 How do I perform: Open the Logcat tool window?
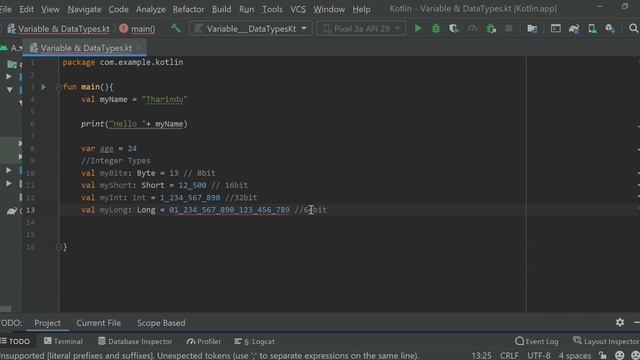tap(254, 341)
